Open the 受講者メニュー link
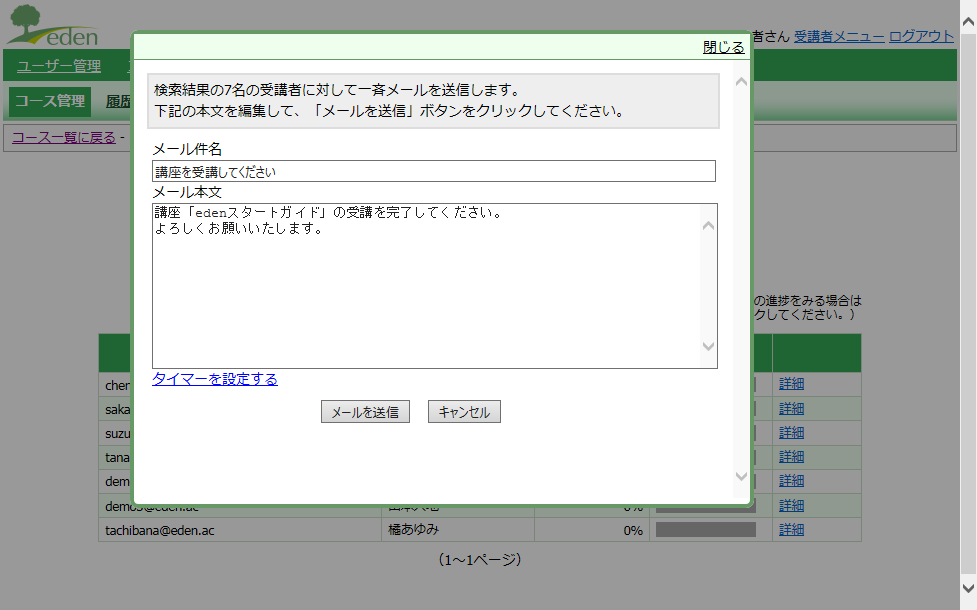The width and height of the screenshot is (977, 610). coord(839,36)
